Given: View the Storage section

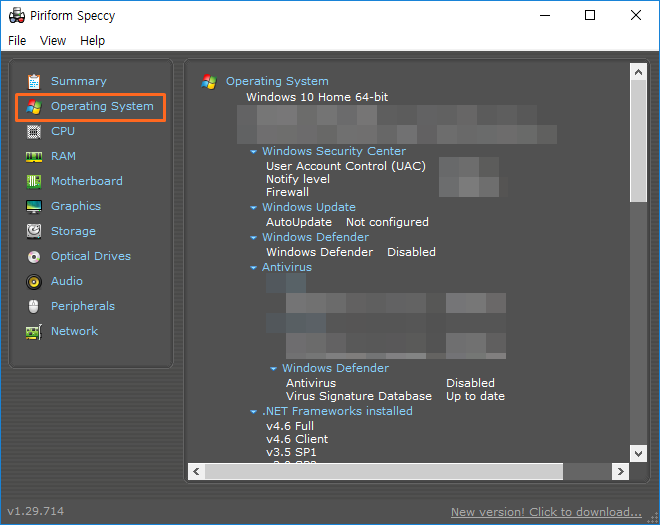Looking at the screenshot, I should click(x=73, y=231).
